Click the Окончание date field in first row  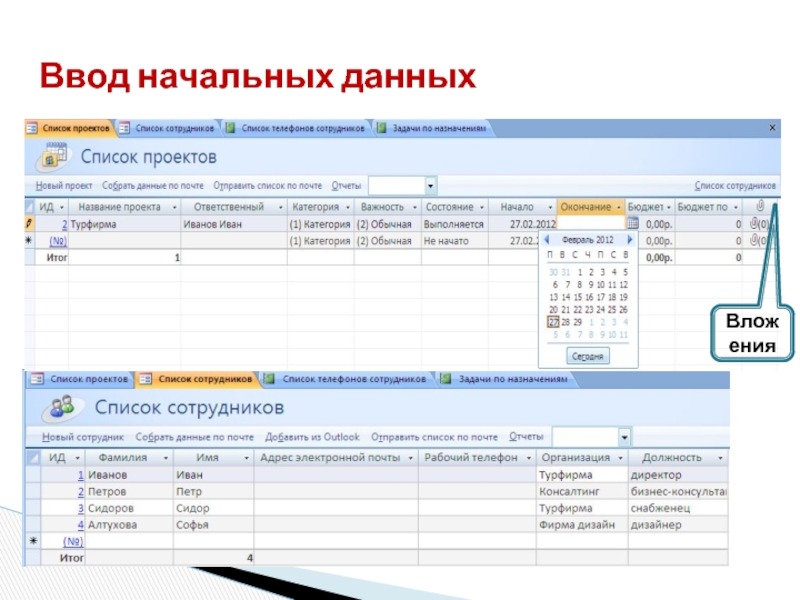tap(590, 224)
